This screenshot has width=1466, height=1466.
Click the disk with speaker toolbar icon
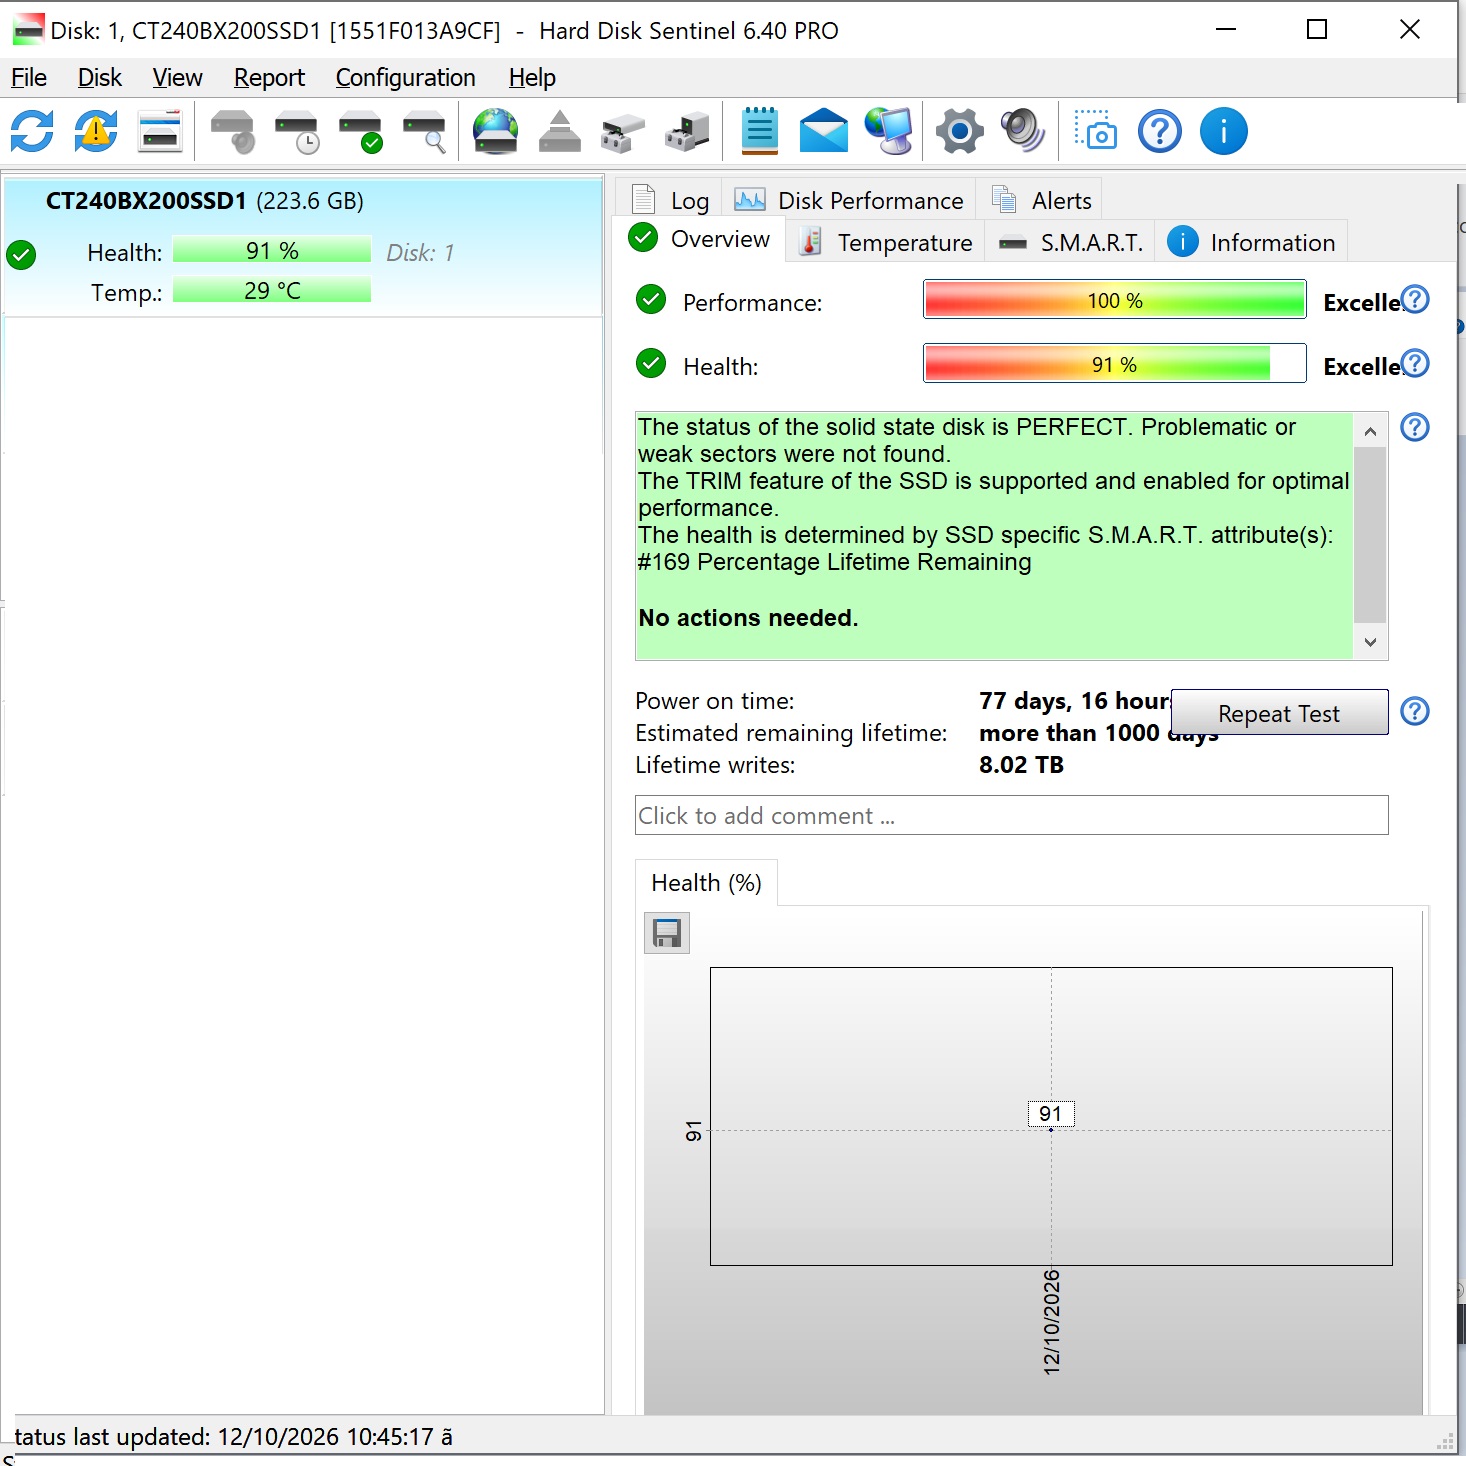click(x=233, y=131)
